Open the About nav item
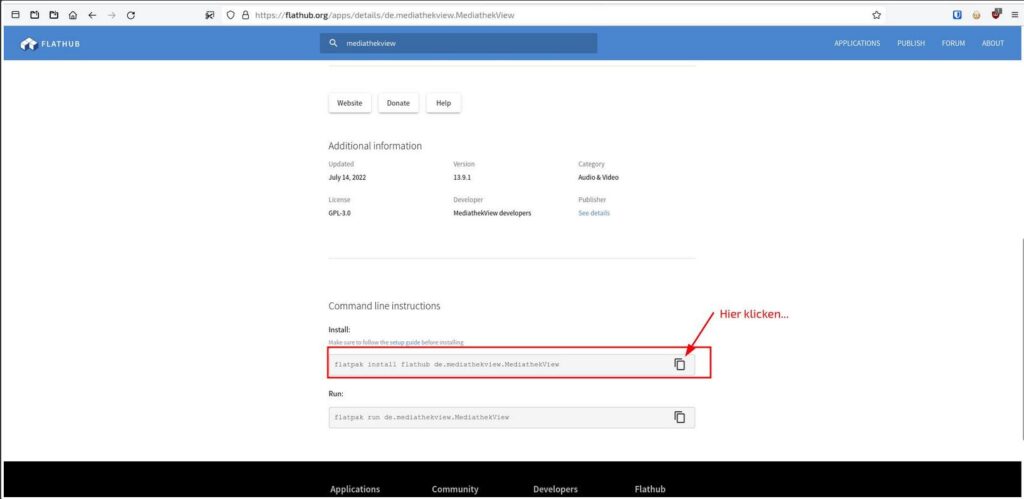 click(993, 43)
